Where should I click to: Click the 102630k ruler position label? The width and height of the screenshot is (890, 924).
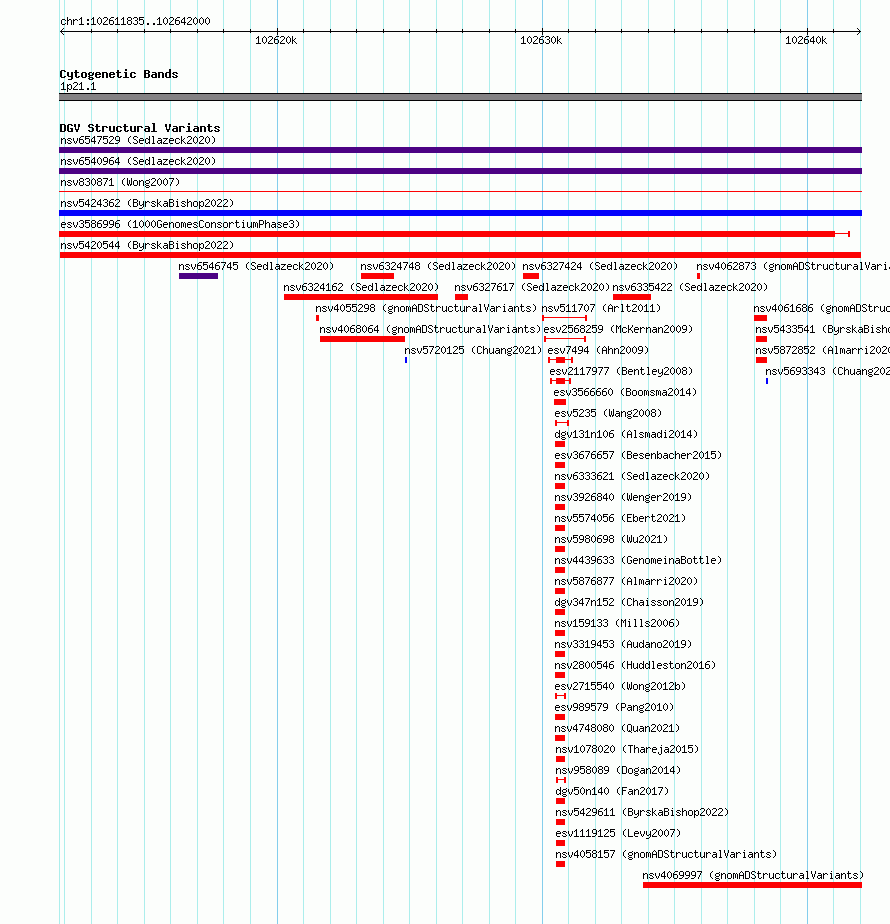click(x=541, y=41)
